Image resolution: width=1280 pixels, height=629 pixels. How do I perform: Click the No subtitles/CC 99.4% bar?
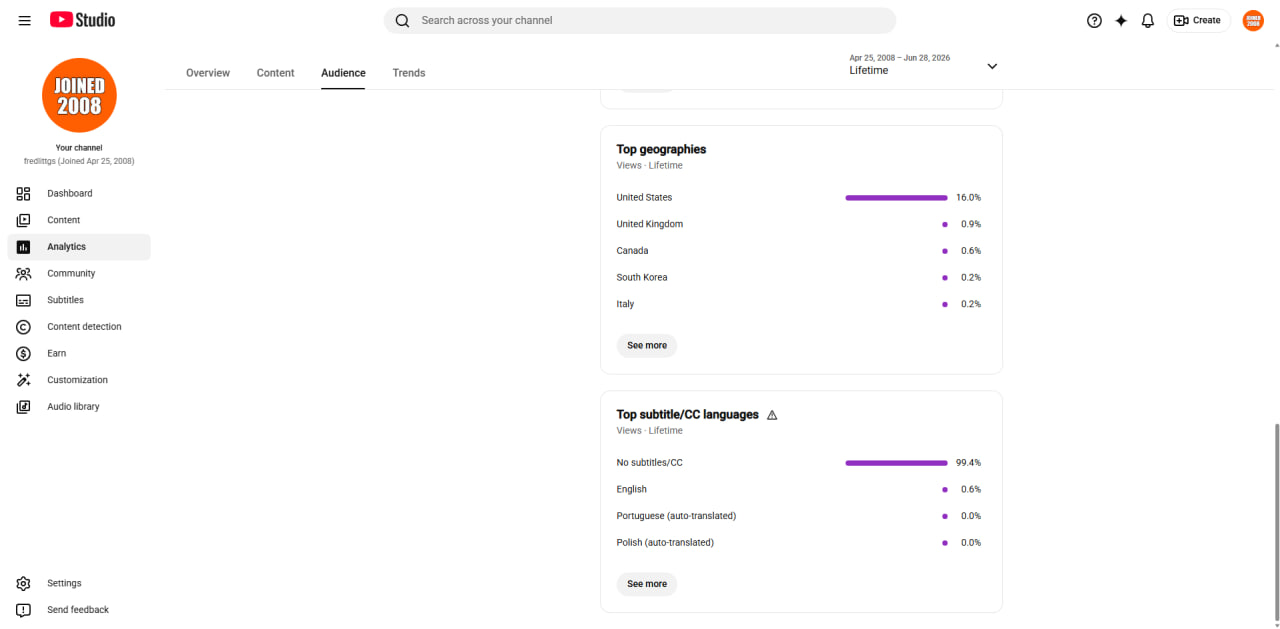pos(896,463)
